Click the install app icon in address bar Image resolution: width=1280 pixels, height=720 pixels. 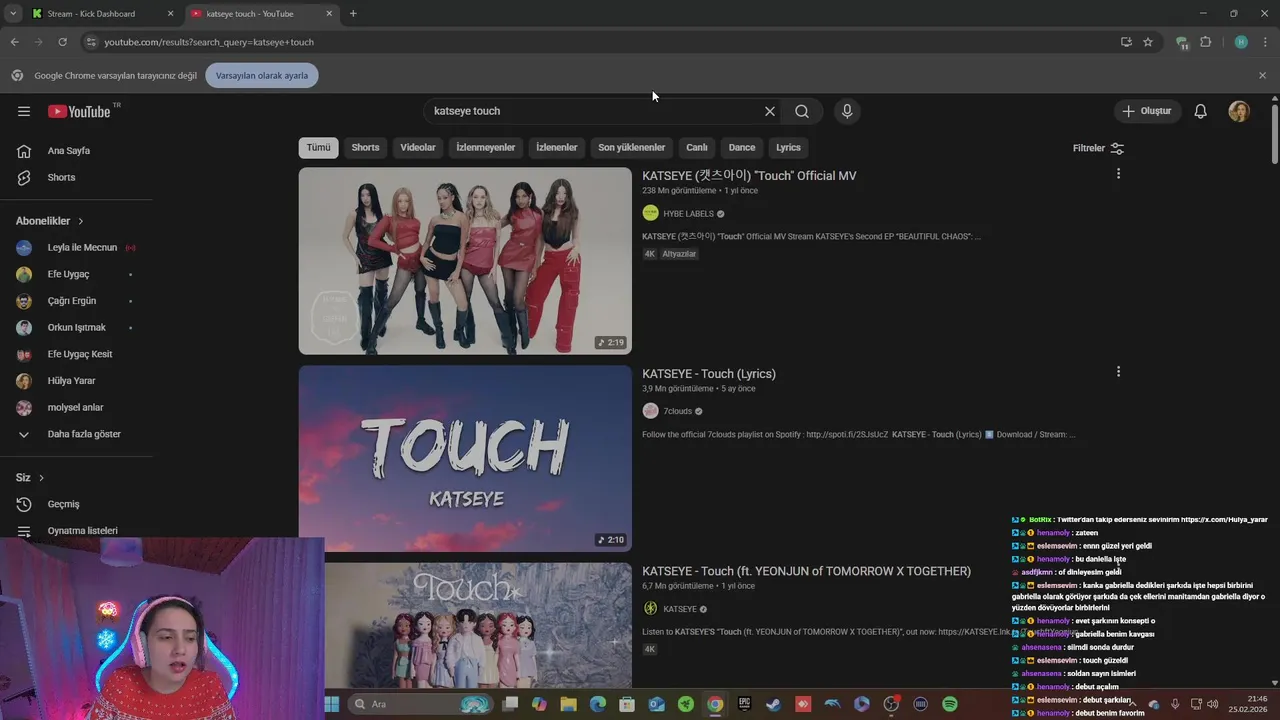pyautogui.click(x=1126, y=42)
